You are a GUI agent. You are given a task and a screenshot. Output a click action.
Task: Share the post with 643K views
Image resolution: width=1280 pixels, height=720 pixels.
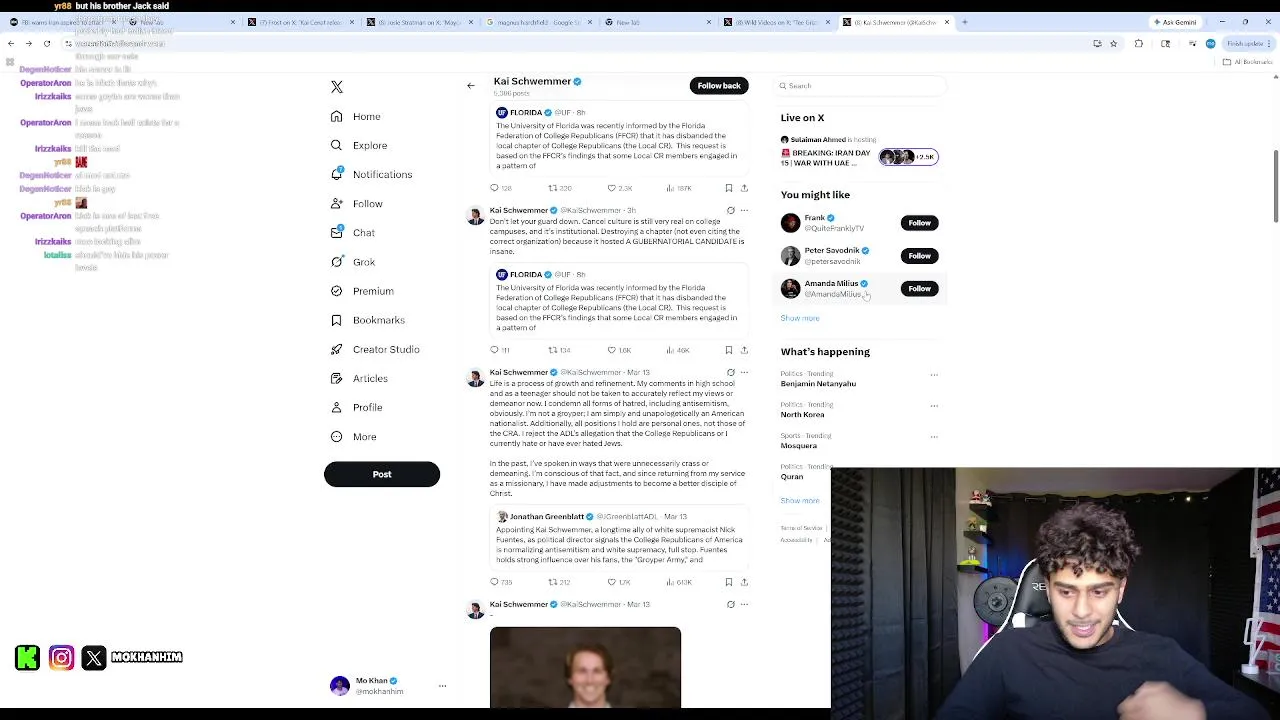pos(744,582)
